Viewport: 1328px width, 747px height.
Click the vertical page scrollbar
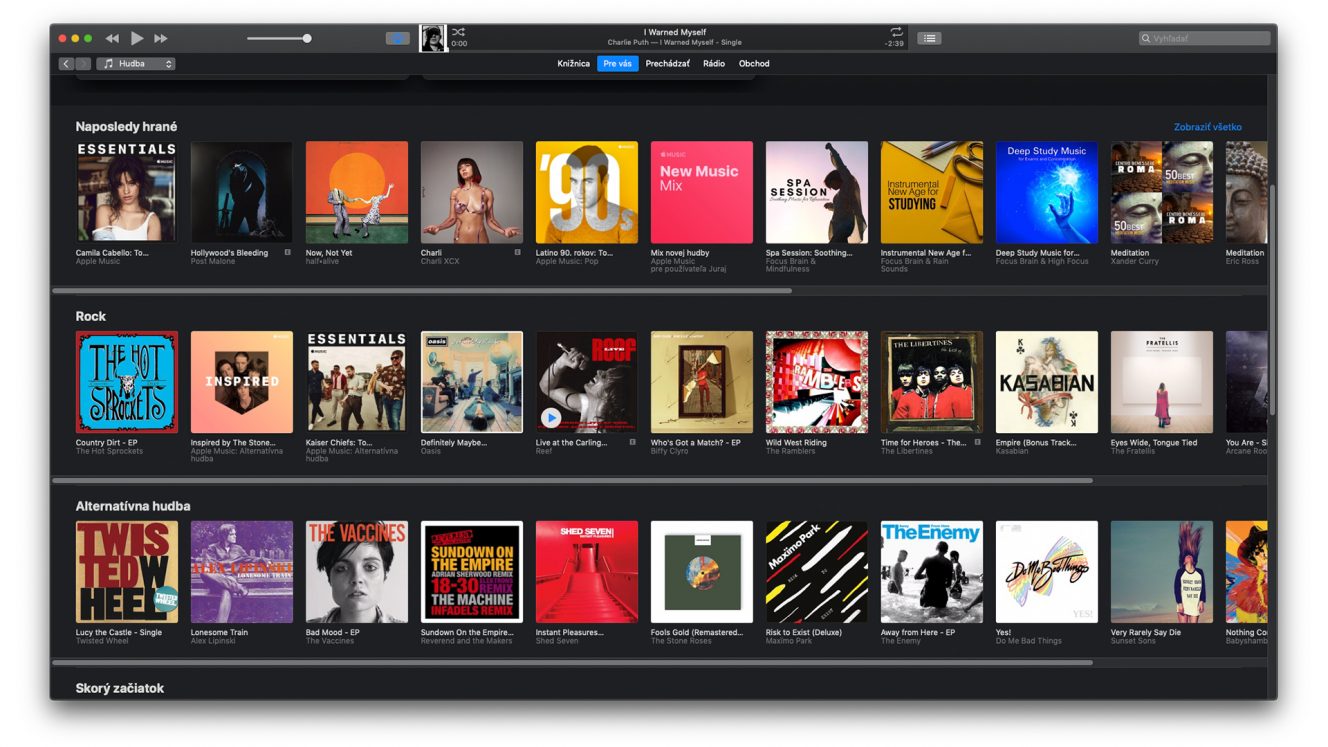click(1272, 300)
